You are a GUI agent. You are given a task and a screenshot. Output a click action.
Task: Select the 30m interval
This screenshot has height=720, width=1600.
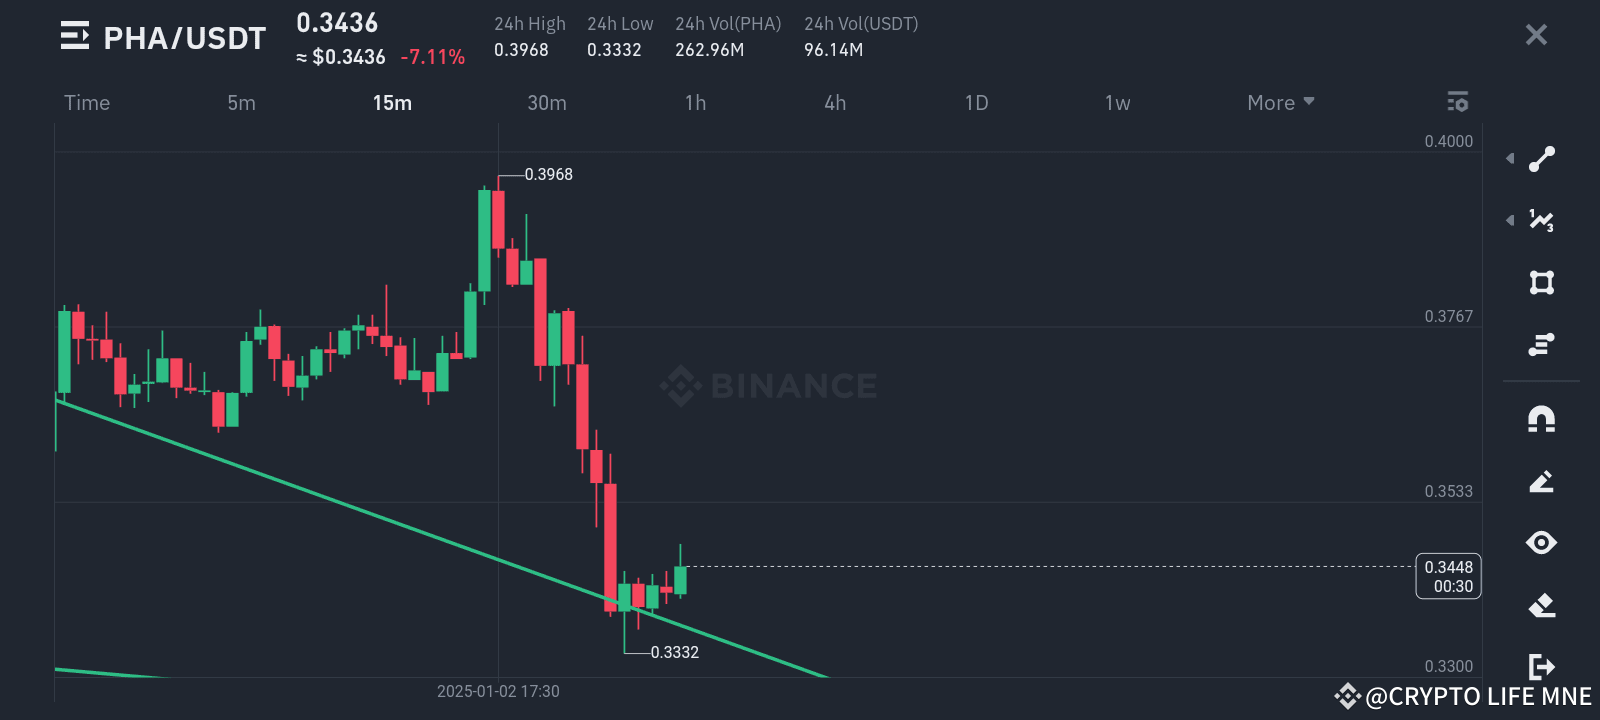[x=546, y=102]
